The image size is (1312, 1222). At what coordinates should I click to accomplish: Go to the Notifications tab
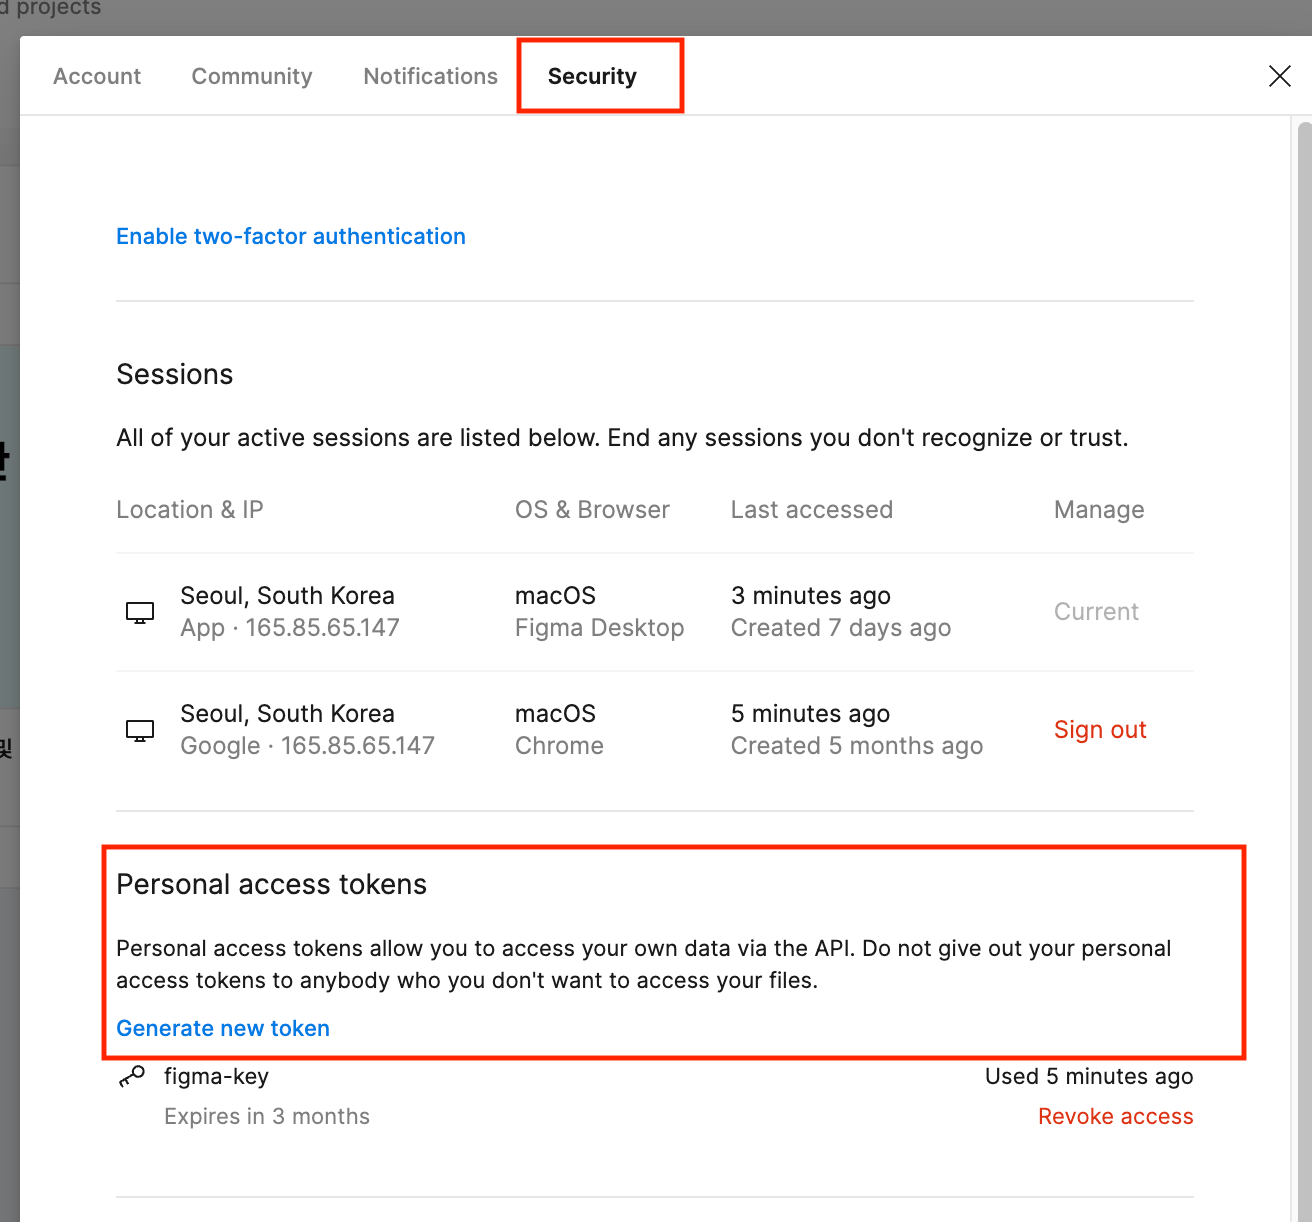pos(430,76)
